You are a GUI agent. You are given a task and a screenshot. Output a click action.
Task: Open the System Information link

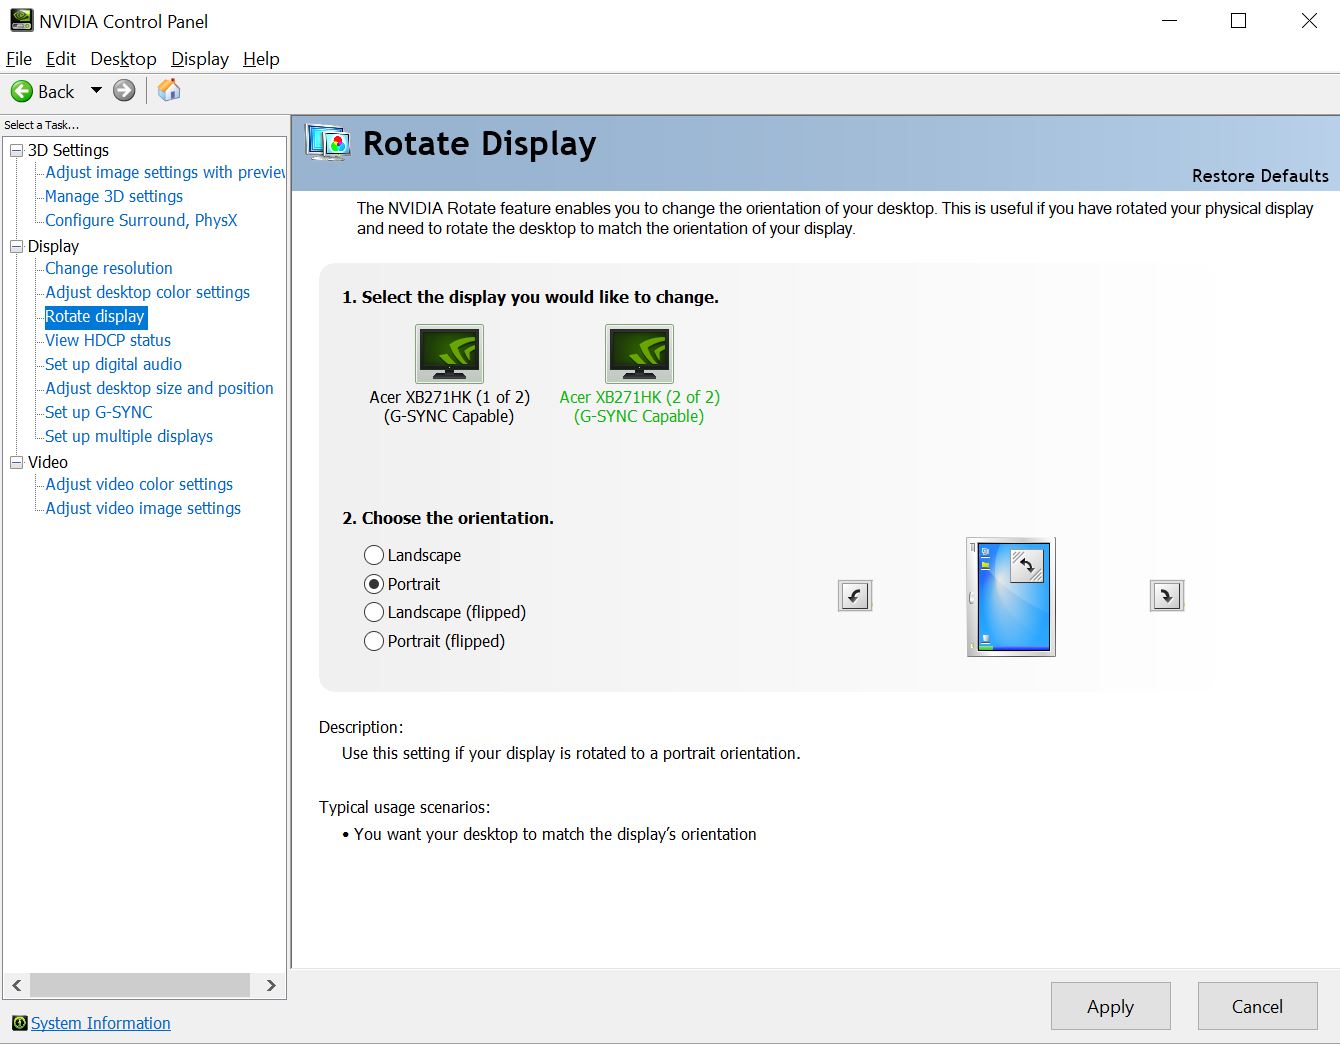click(x=101, y=1023)
